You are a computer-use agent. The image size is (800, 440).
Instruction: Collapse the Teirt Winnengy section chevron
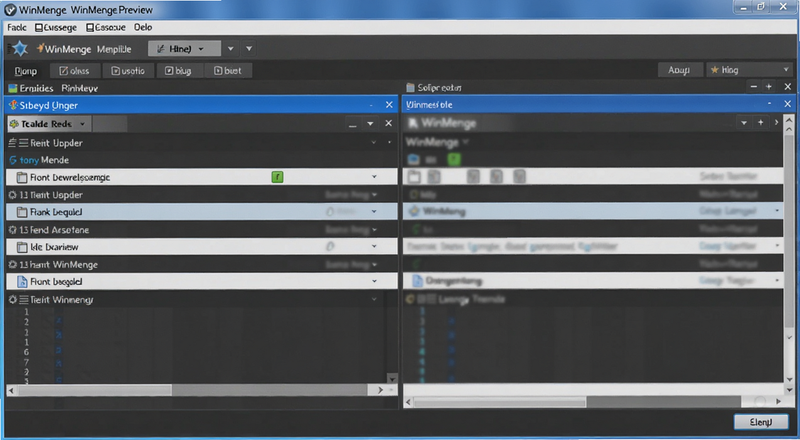374,299
